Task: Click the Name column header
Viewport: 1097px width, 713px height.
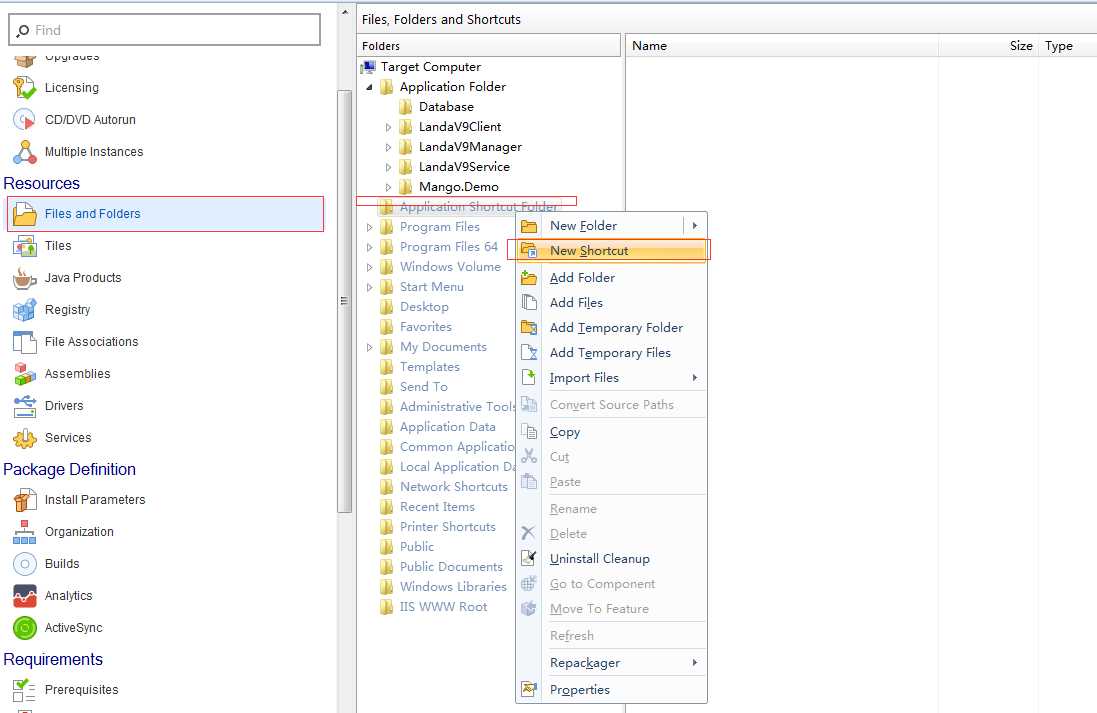Action: click(x=781, y=45)
